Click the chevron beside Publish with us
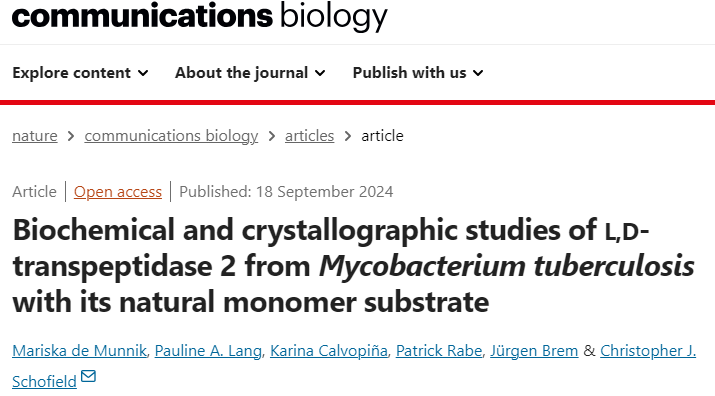This screenshot has width=715, height=396. [478, 73]
